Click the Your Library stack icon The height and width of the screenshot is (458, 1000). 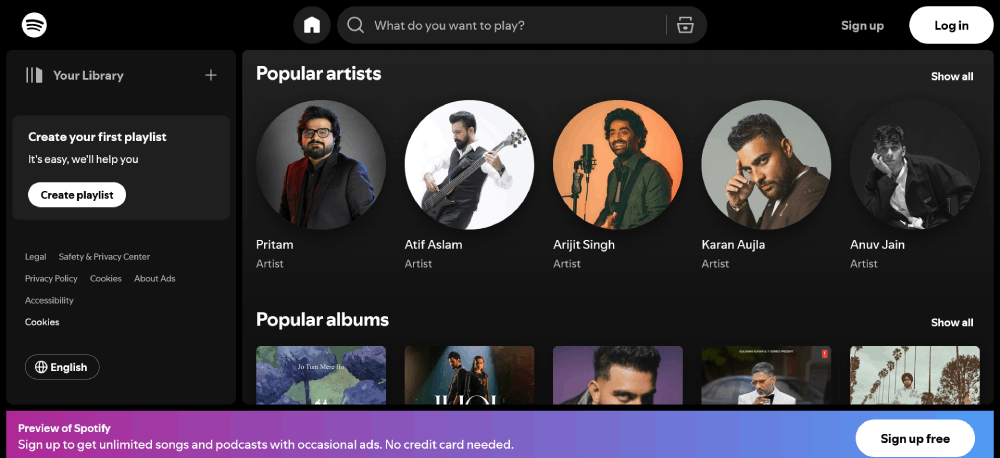35,75
